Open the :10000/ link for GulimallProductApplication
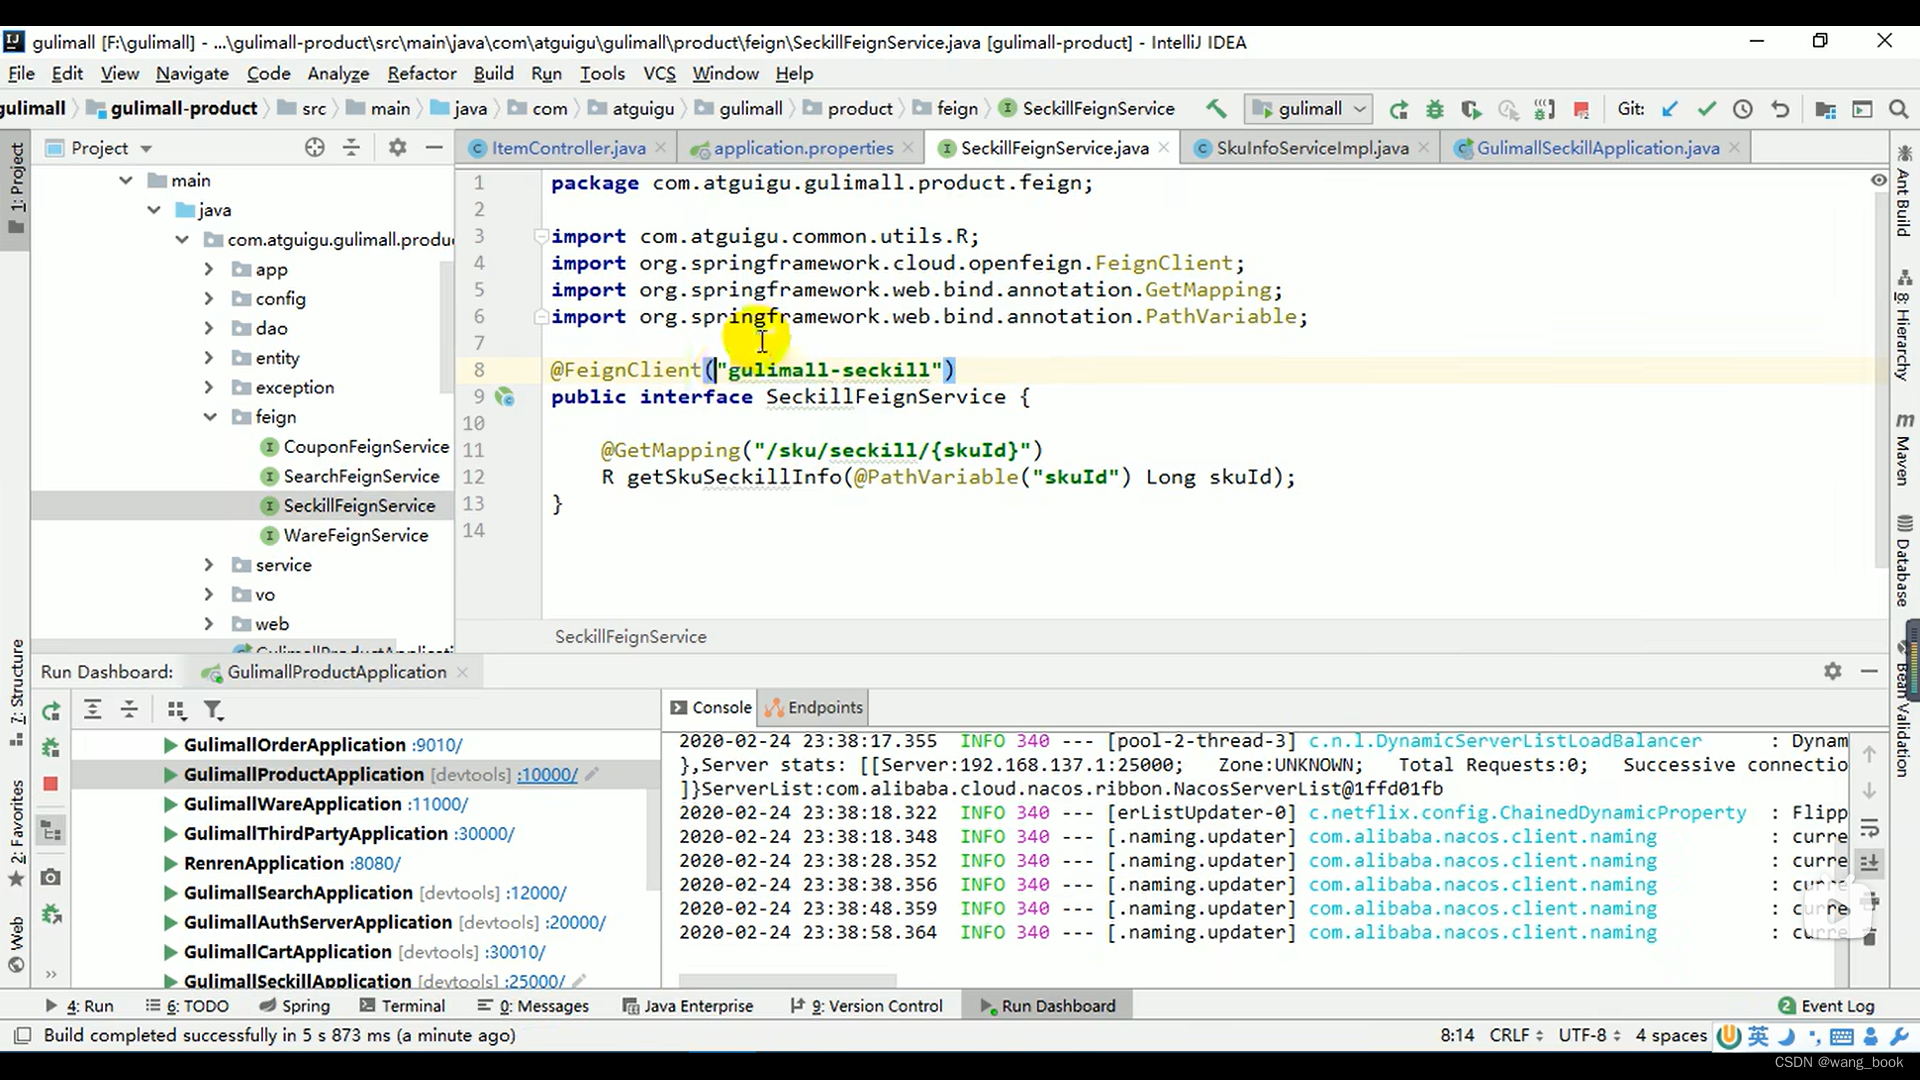 [547, 775]
